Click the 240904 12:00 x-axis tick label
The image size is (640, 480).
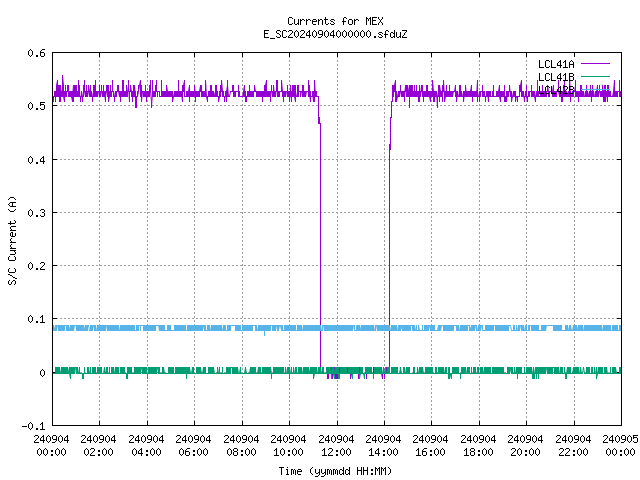[x=336, y=445]
